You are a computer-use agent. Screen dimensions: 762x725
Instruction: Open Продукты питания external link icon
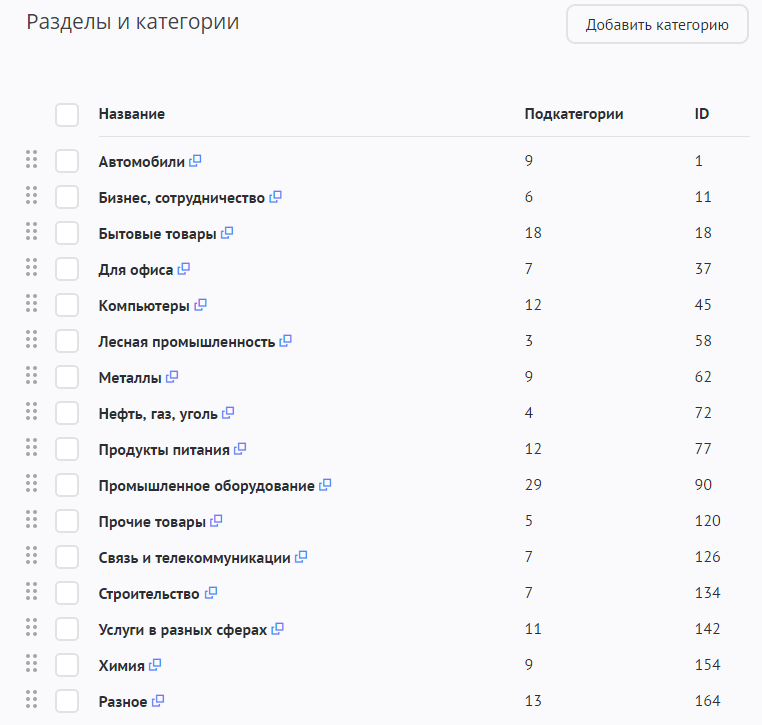point(240,449)
